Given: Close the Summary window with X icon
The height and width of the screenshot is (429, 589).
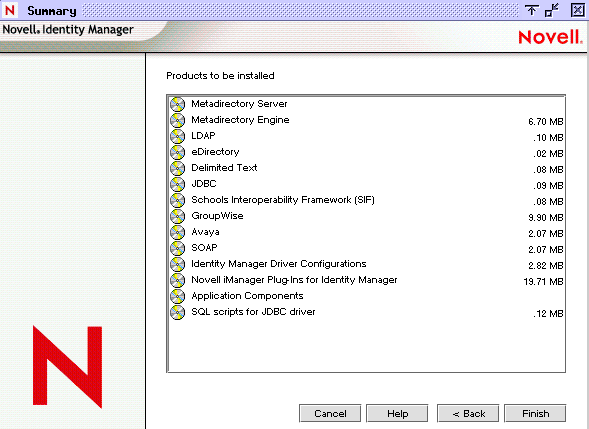Looking at the screenshot, I should pyautogui.click(x=578, y=10).
